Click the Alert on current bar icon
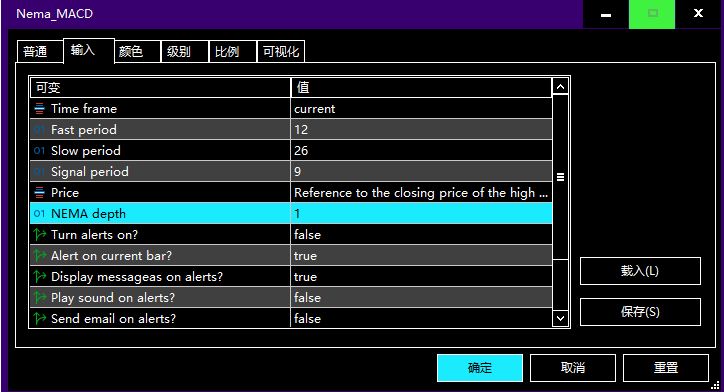Screen dimensions: 724x392 point(40,255)
